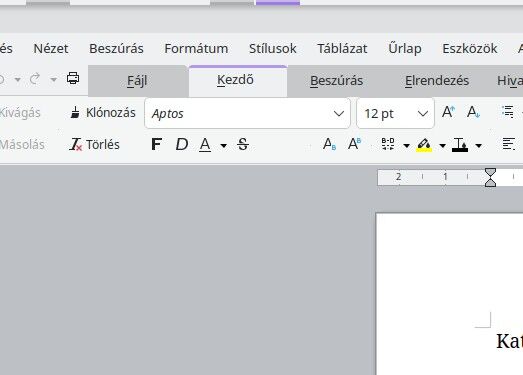Increase font size with the A up-arrow icon
This screenshot has width=523, height=375.
pyautogui.click(x=448, y=112)
